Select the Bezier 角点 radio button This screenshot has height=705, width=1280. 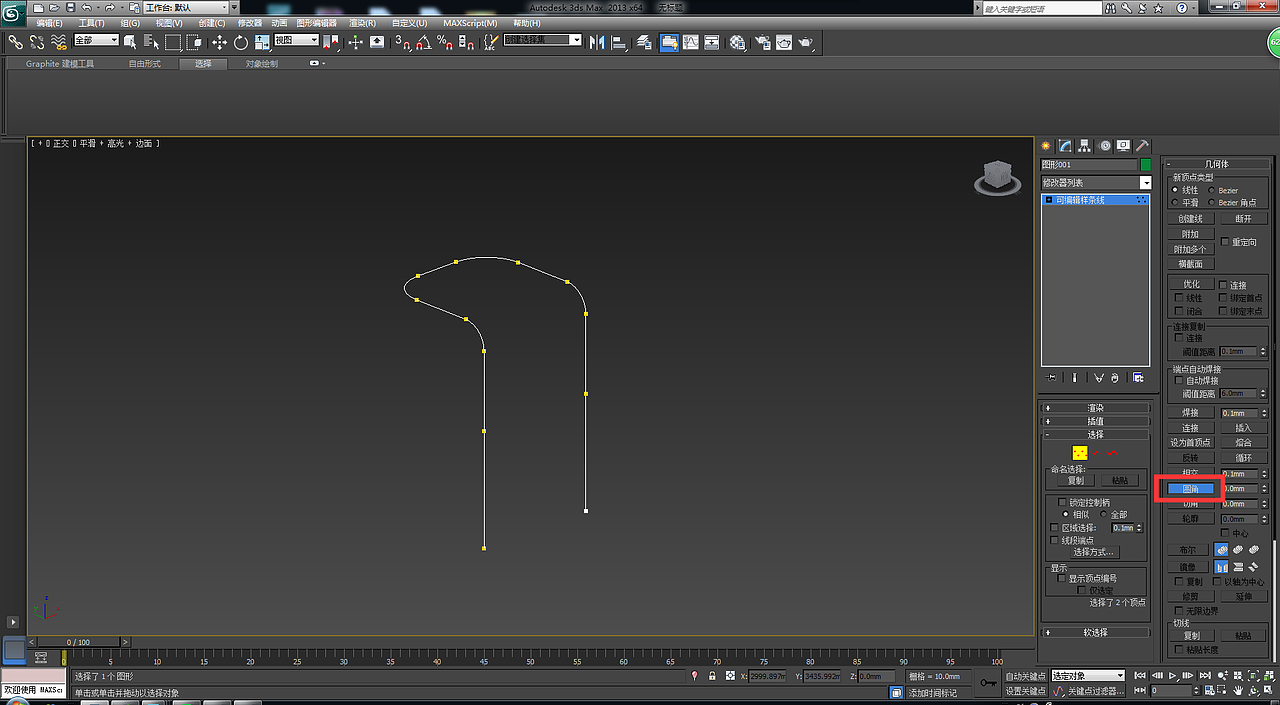[1212, 202]
